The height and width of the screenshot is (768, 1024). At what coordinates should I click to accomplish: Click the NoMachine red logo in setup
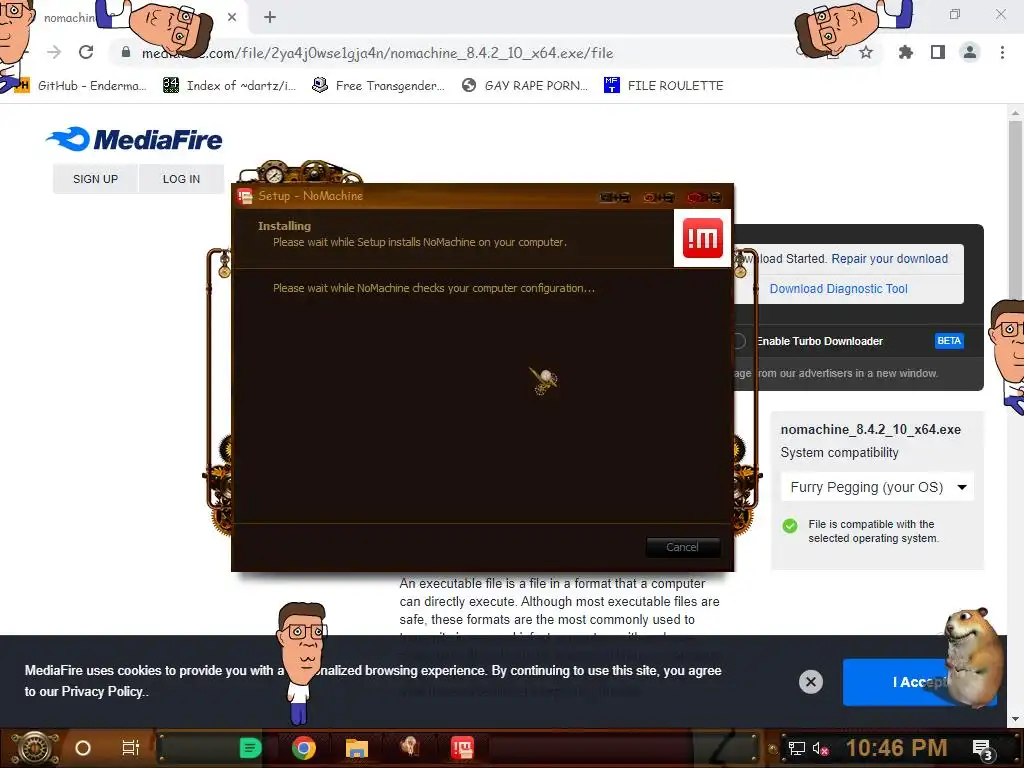702,238
